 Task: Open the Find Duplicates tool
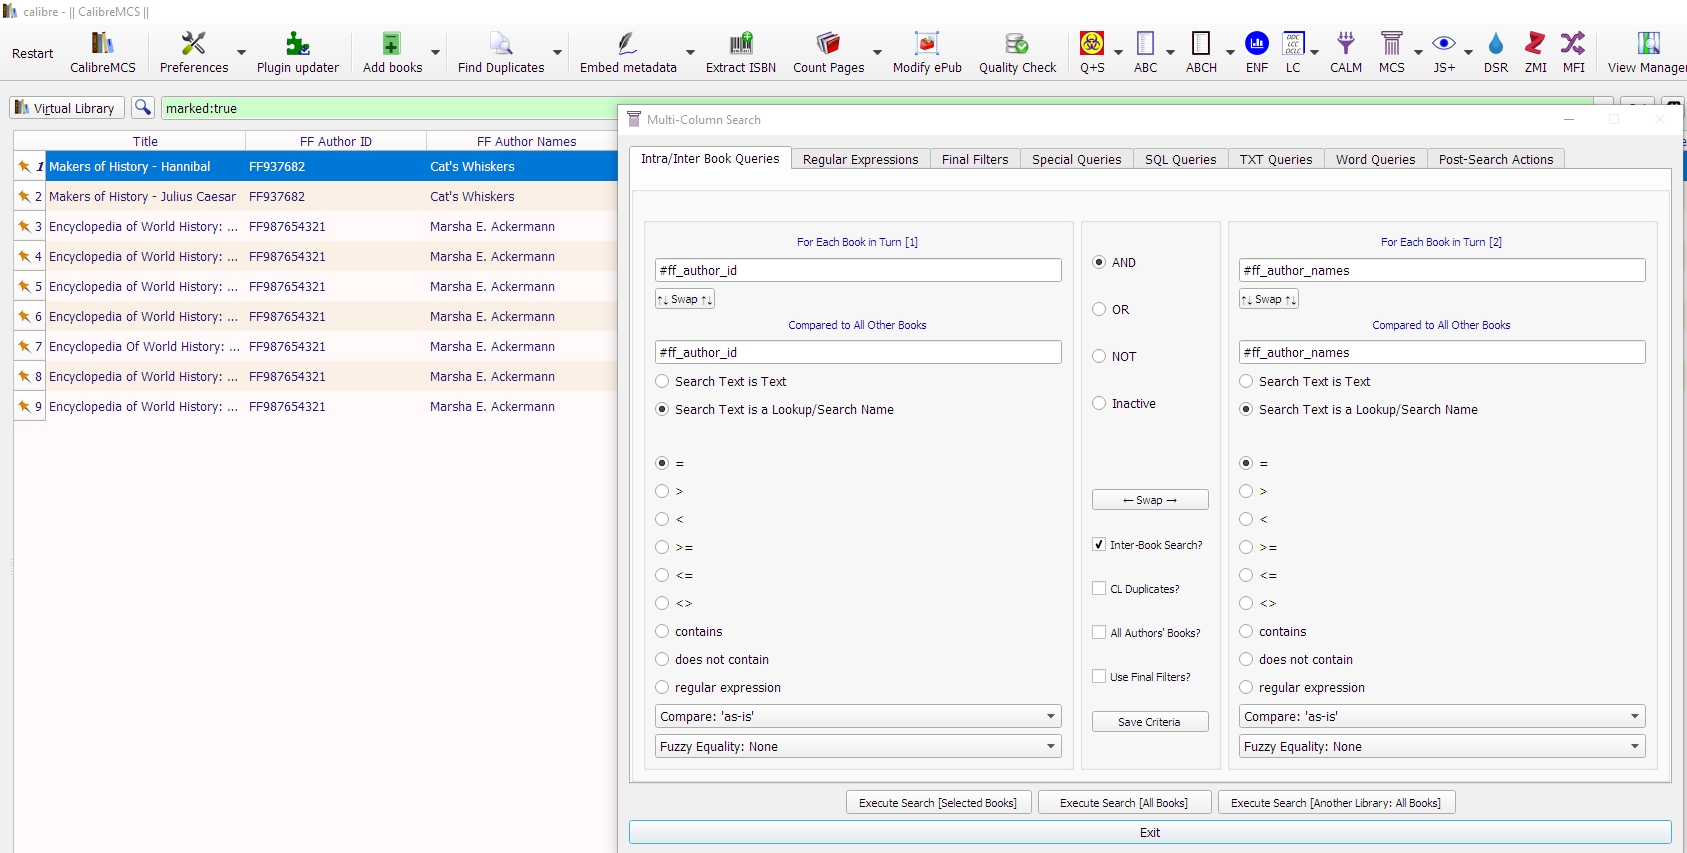(500, 52)
